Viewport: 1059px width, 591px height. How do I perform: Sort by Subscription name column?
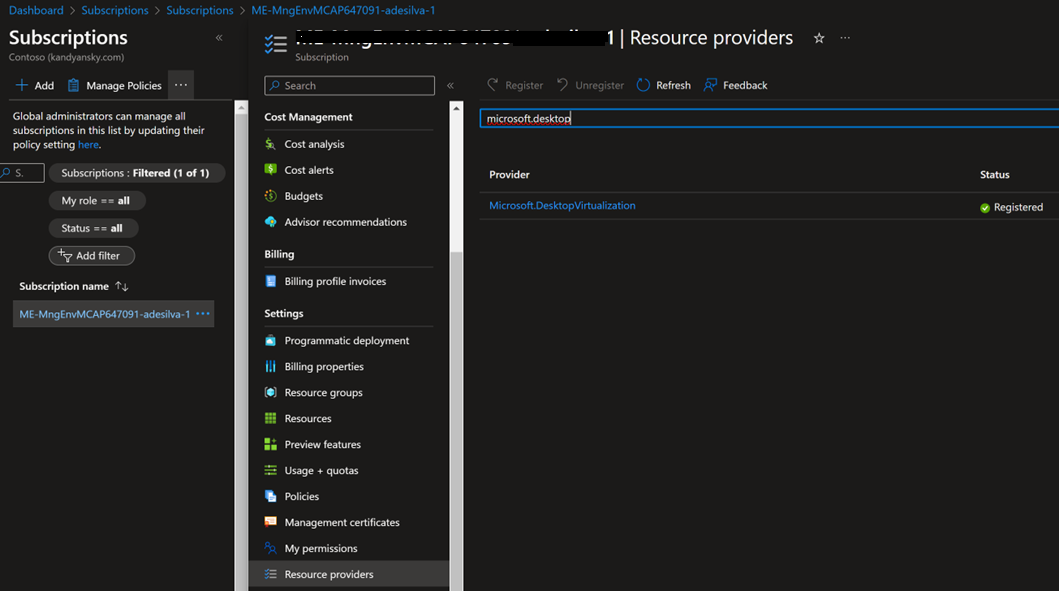[74, 286]
